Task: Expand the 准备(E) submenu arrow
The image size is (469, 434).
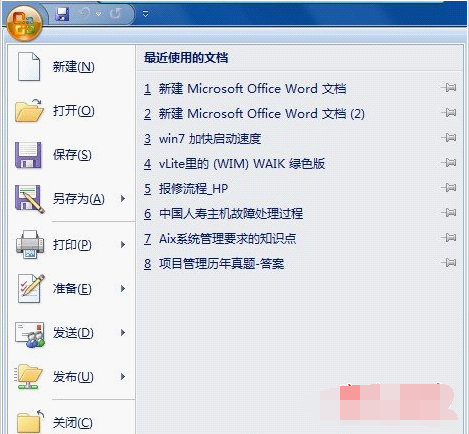Action: tap(123, 289)
